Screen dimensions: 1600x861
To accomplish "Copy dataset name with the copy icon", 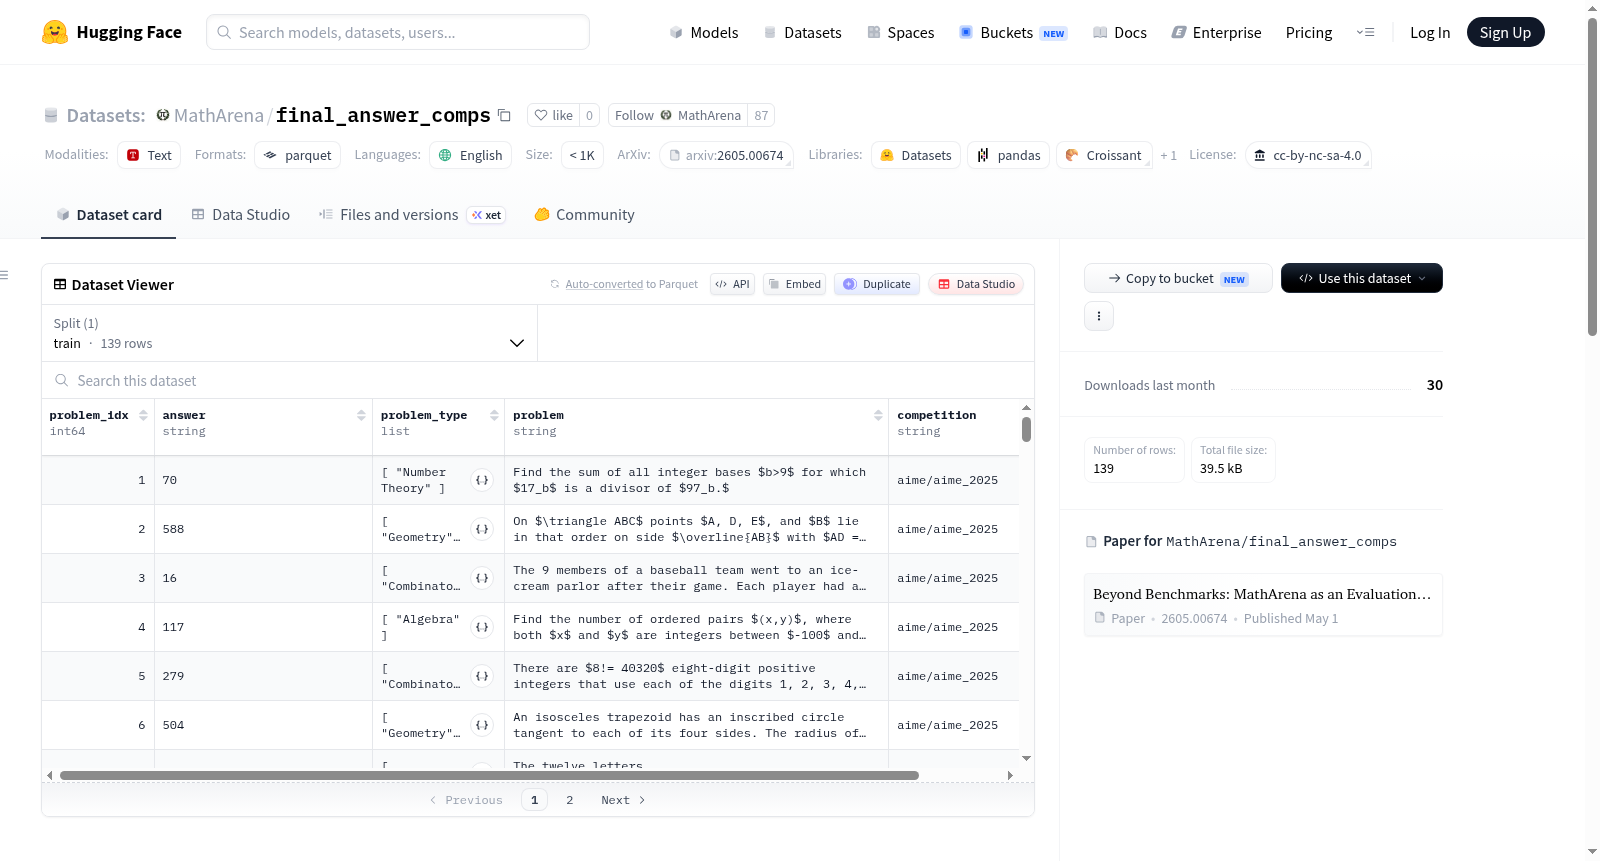I will [504, 115].
